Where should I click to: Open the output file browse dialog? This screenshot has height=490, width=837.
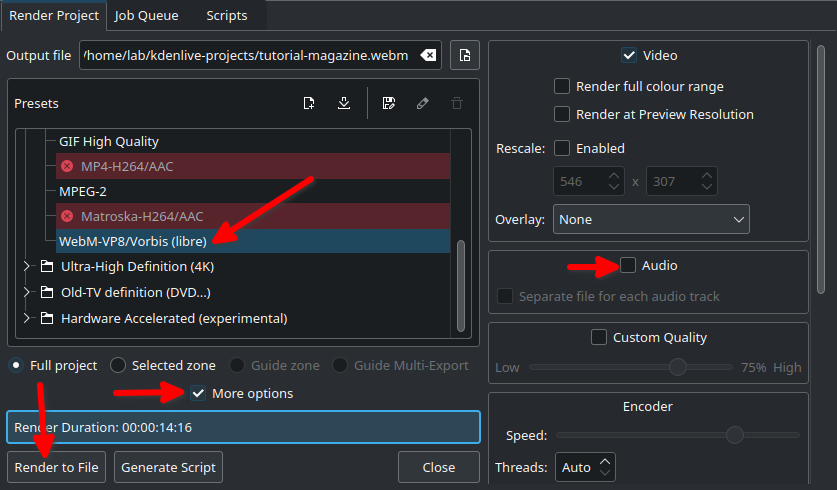(x=465, y=55)
